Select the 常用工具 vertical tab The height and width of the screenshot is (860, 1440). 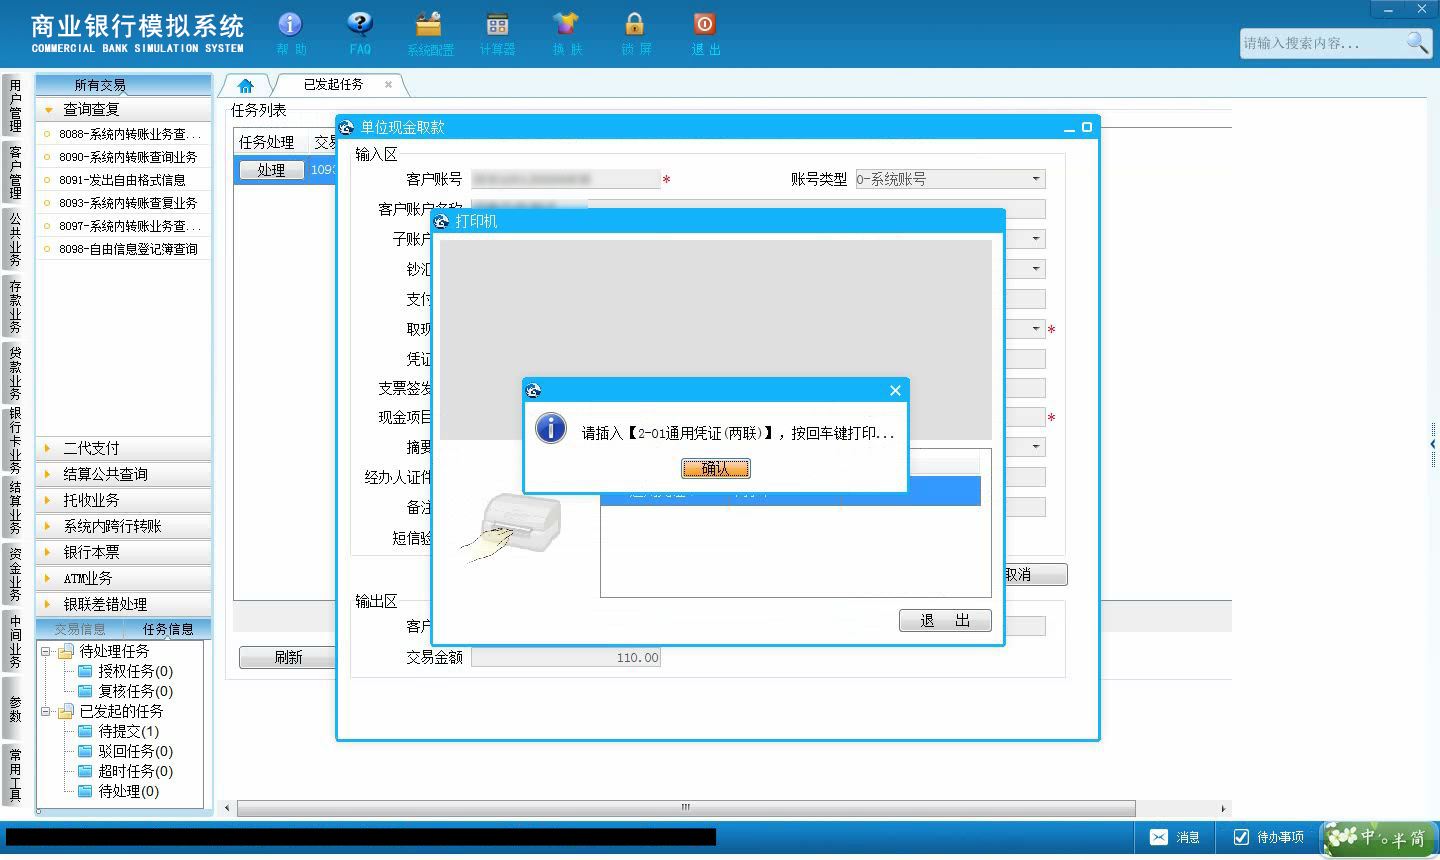pyautogui.click(x=15, y=775)
